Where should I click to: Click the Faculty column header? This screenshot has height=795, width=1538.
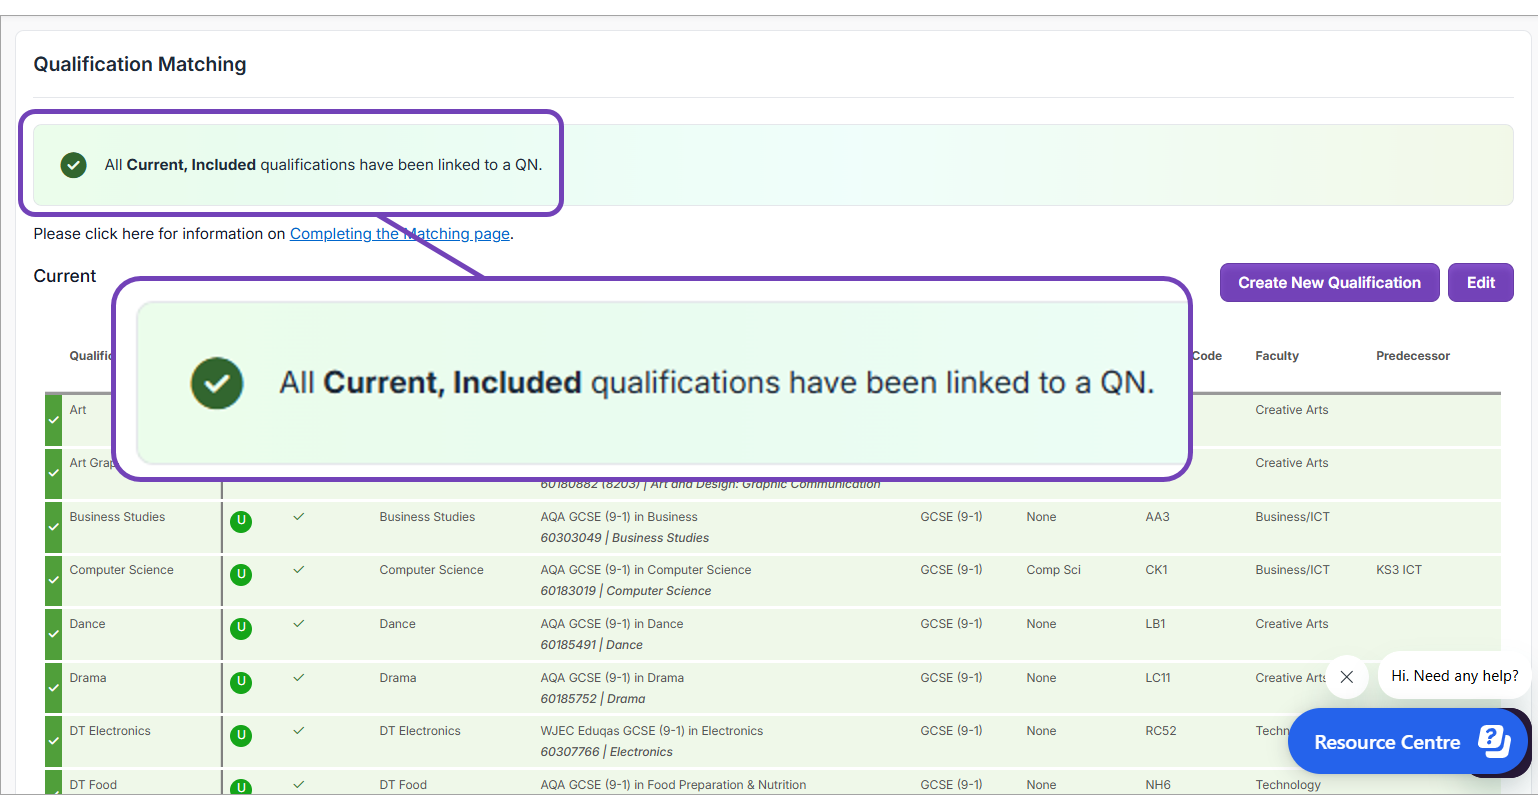[1277, 355]
